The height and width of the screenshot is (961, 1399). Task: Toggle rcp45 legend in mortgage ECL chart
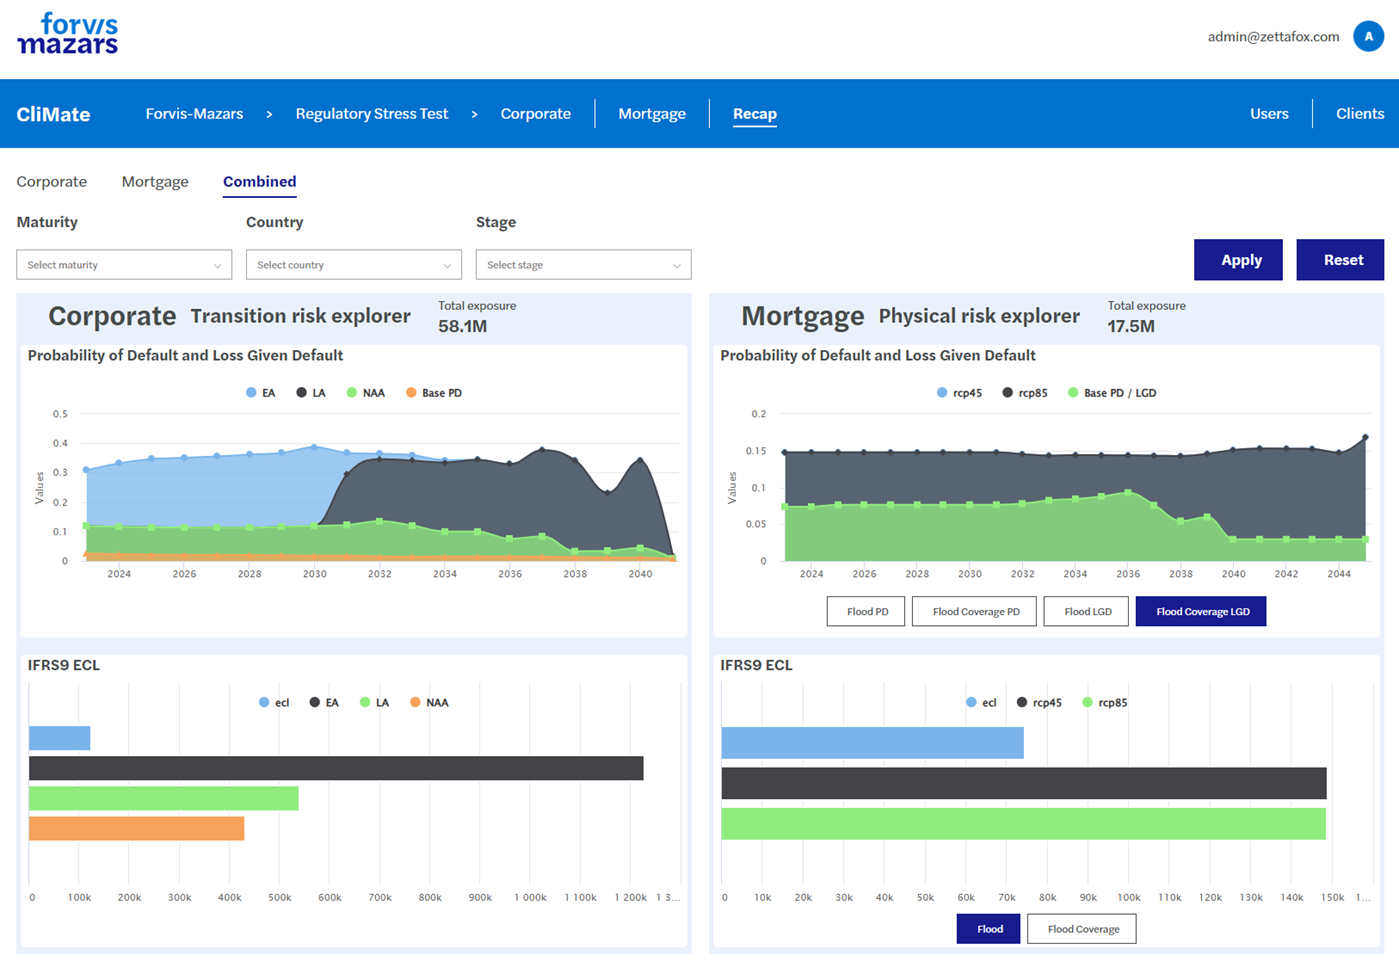click(x=1039, y=703)
